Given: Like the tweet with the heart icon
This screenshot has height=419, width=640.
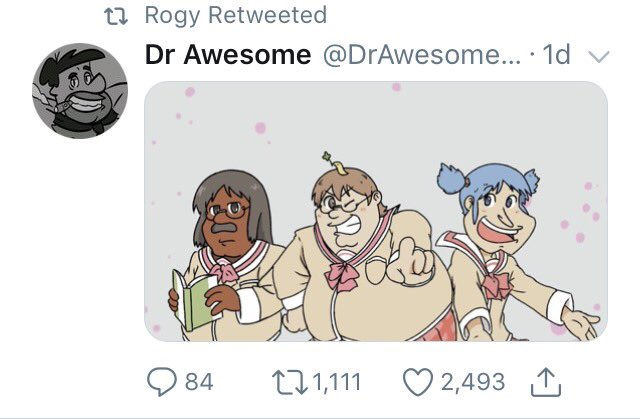Looking at the screenshot, I should pos(417,381).
